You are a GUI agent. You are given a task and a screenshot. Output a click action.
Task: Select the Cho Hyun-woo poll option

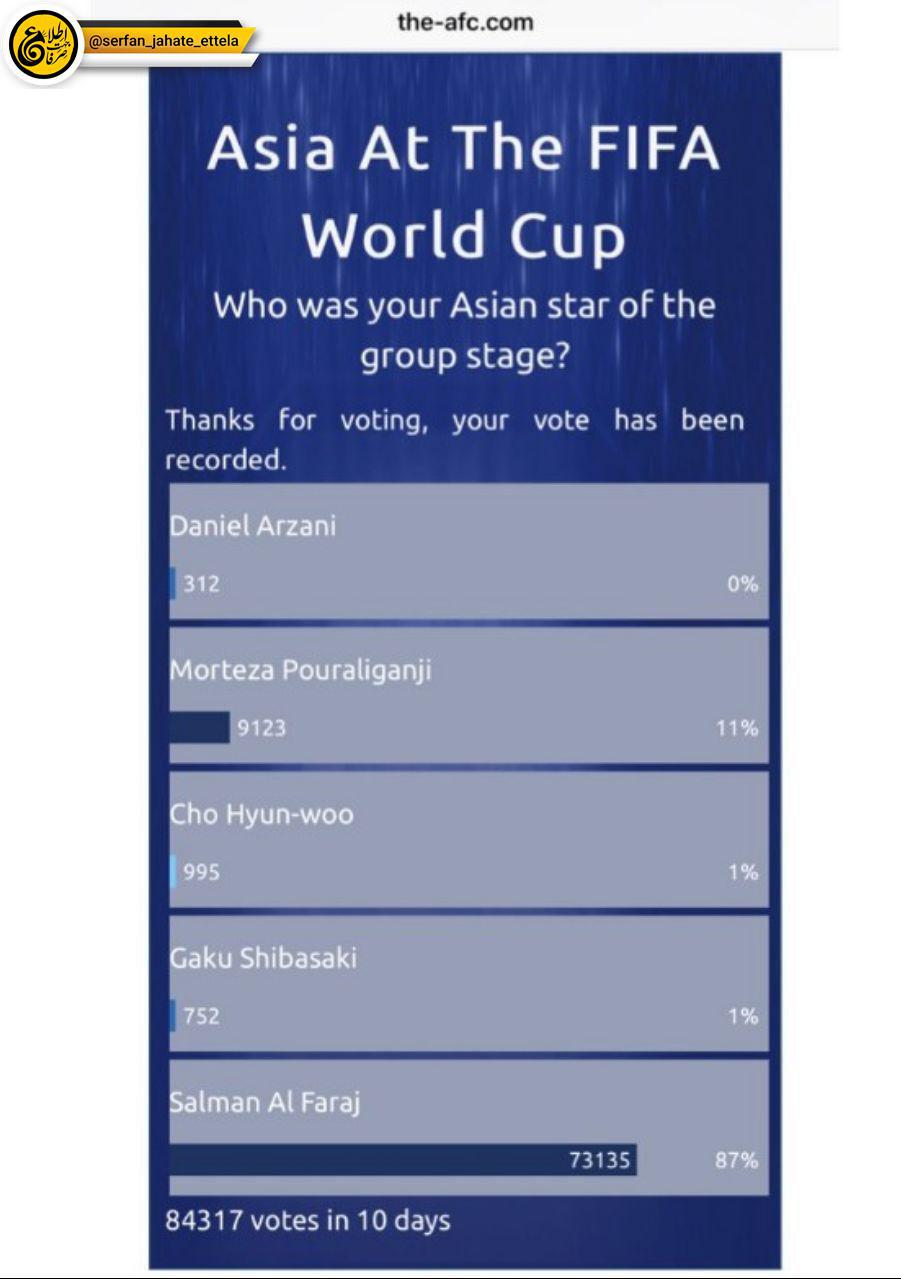coord(469,839)
